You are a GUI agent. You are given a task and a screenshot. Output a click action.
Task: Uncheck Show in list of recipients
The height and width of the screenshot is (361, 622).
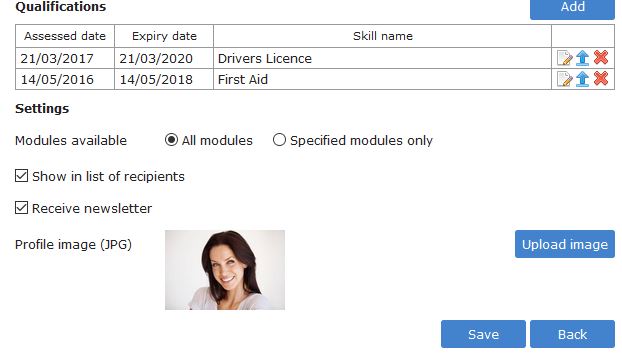pyautogui.click(x=21, y=176)
